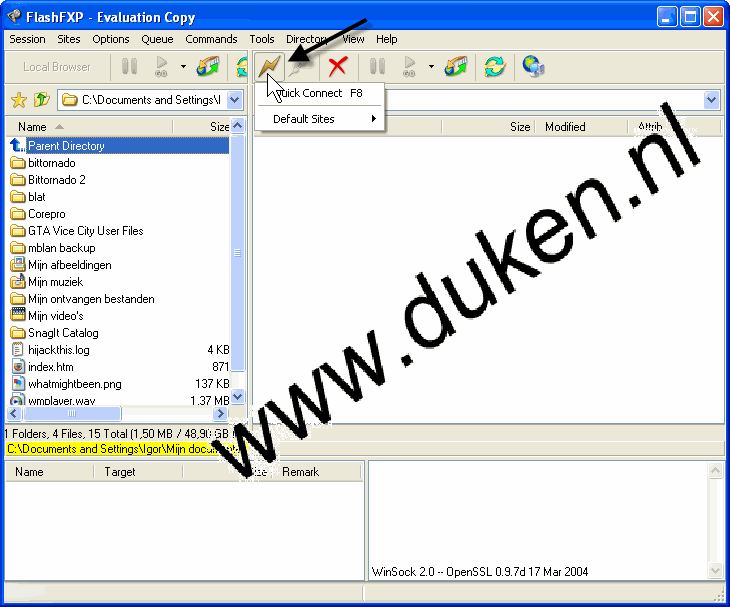Click the queue Remark column header
The height and width of the screenshot is (607, 730).
(x=317, y=472)
